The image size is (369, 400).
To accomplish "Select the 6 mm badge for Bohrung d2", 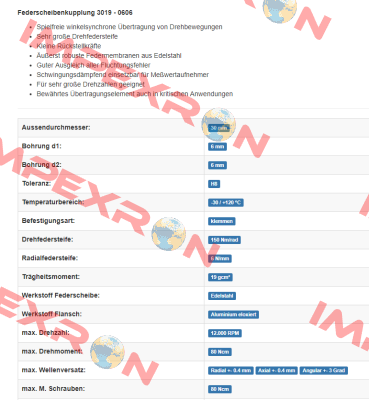I will pos(217,165).
